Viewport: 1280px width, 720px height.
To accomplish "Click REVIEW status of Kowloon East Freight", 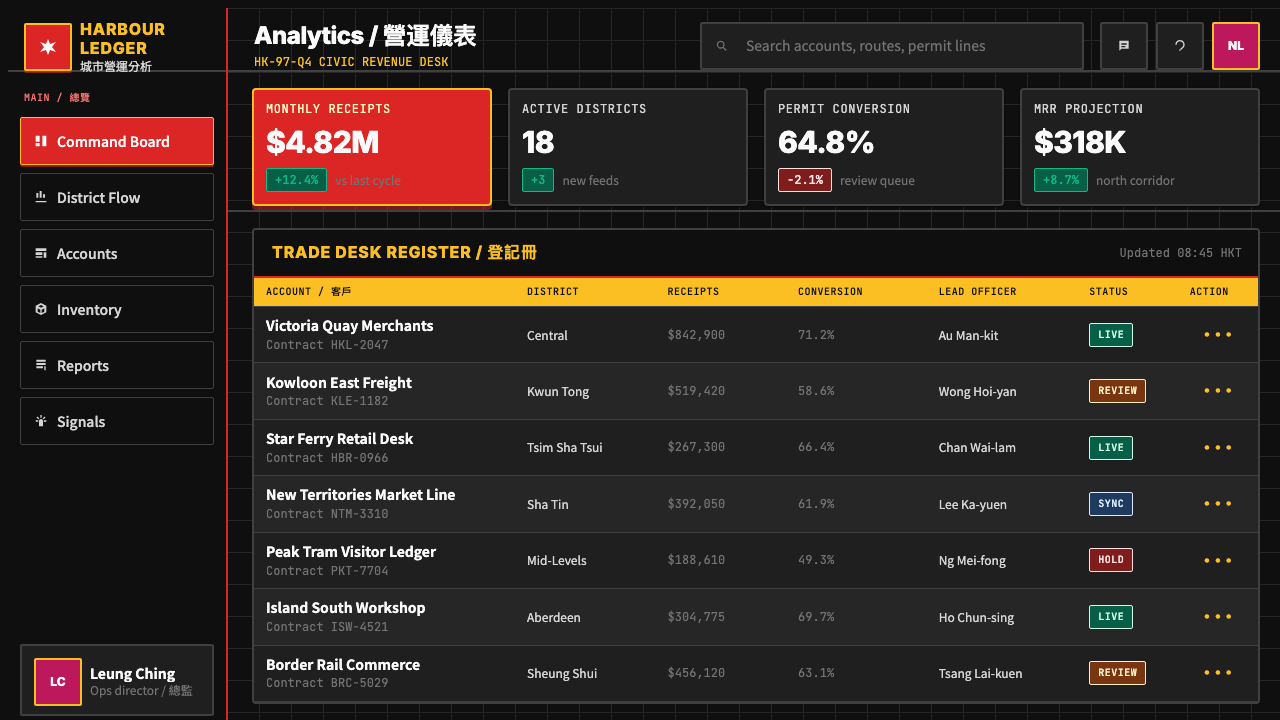I will [1117, 391].
